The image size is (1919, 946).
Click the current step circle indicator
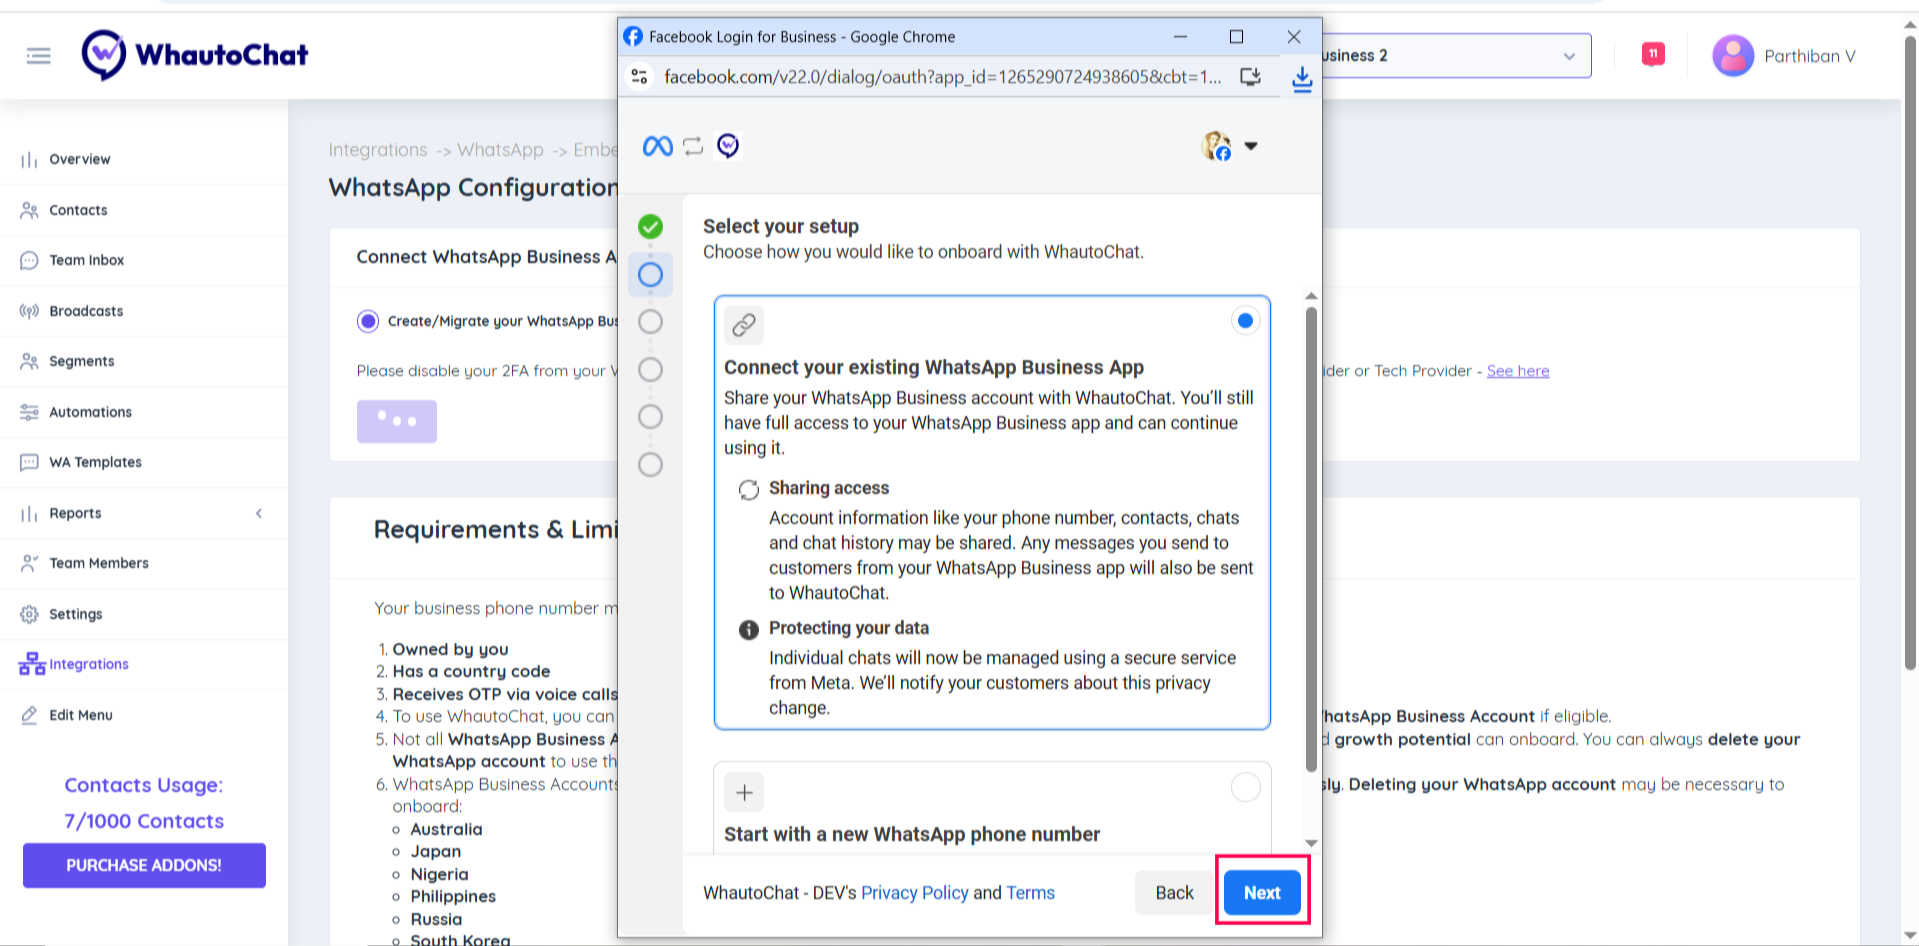coord(650,274)
